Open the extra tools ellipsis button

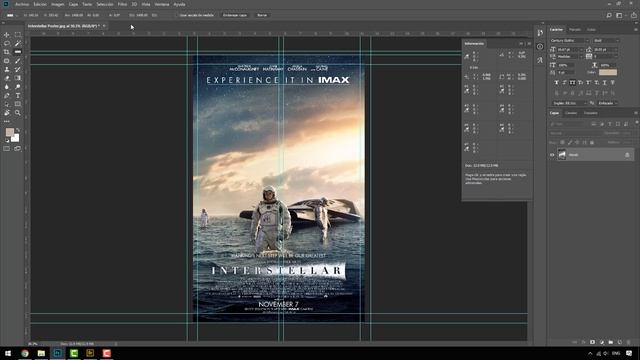(x=7, y=121)
